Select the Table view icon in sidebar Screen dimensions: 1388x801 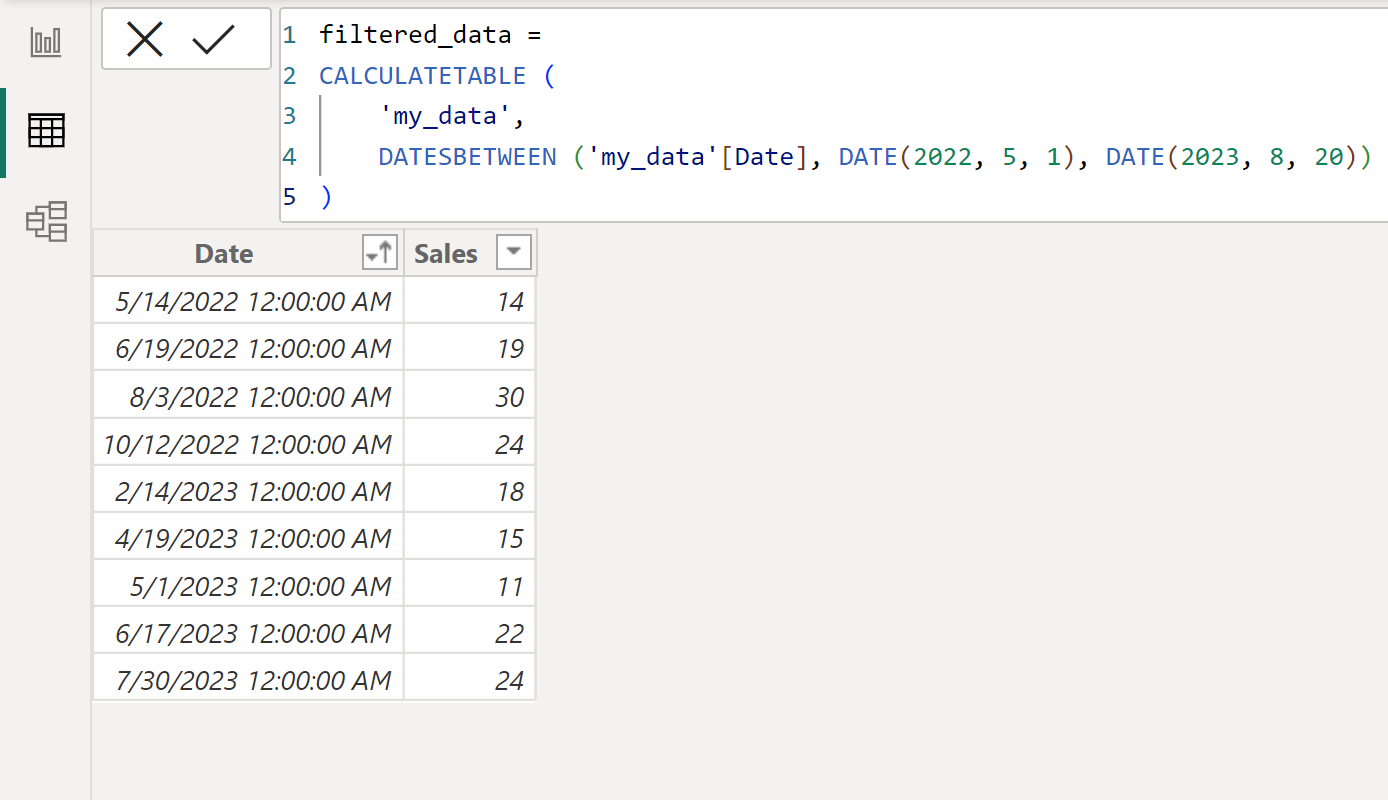tap(45, 130)
